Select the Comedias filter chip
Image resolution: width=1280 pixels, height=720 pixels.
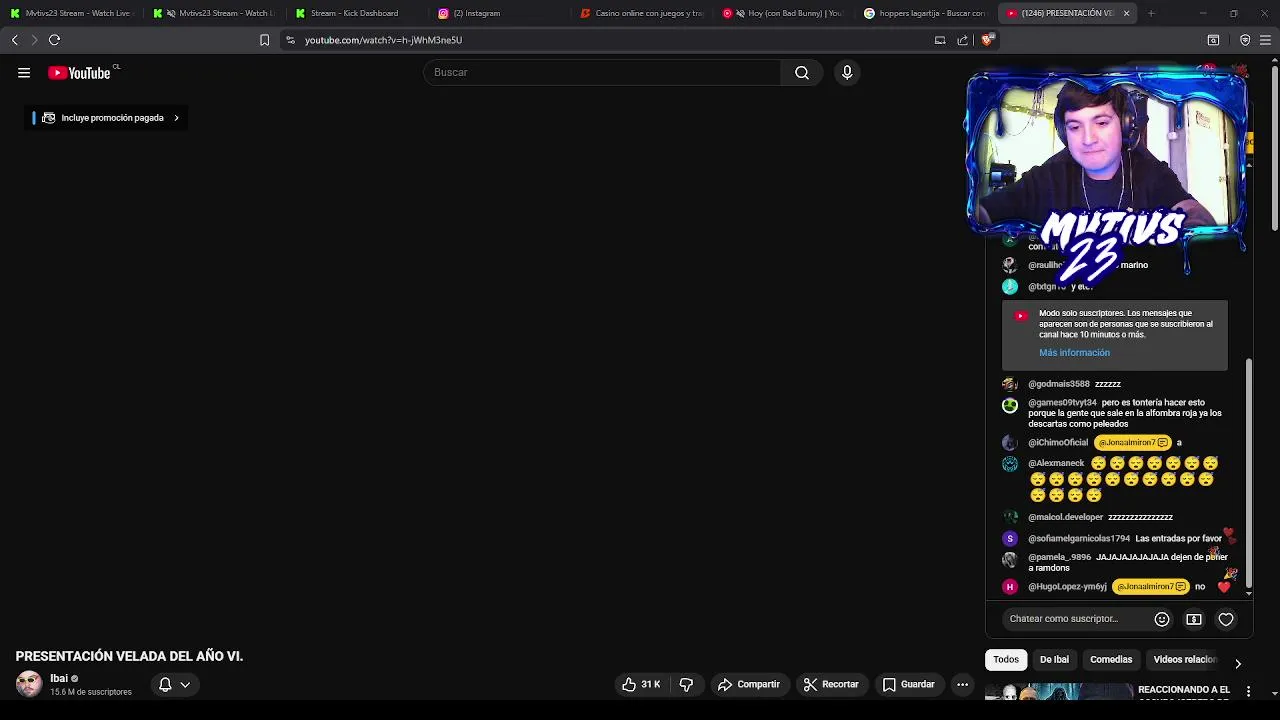[x=1111, y=660]
